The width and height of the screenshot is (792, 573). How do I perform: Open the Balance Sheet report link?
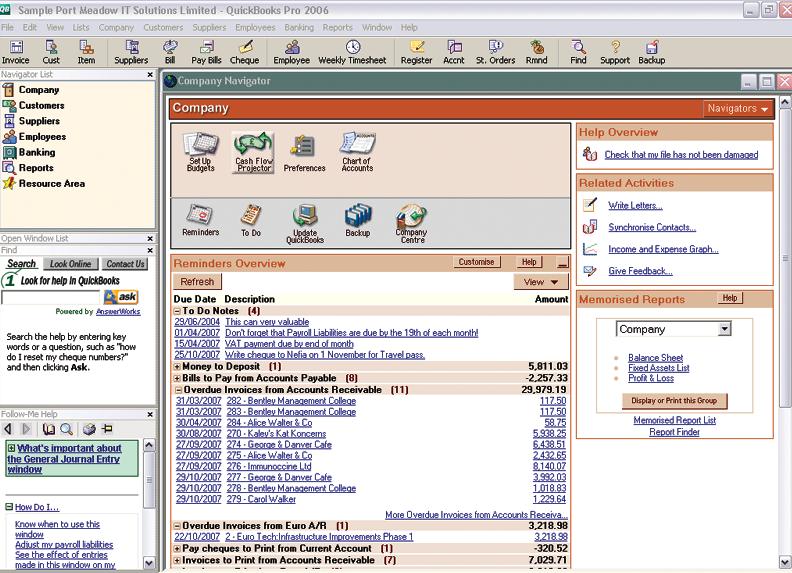click(656, 358)
